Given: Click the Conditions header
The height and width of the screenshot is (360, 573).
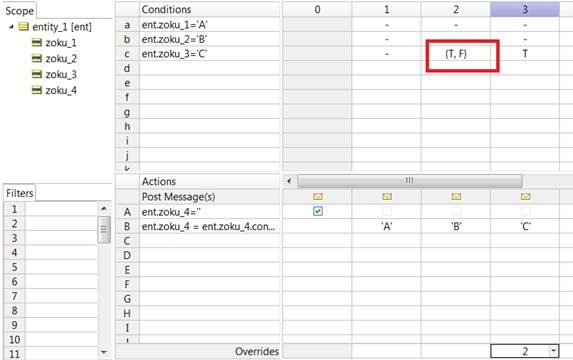Looking at the screenshot, I should coord(209,10).
